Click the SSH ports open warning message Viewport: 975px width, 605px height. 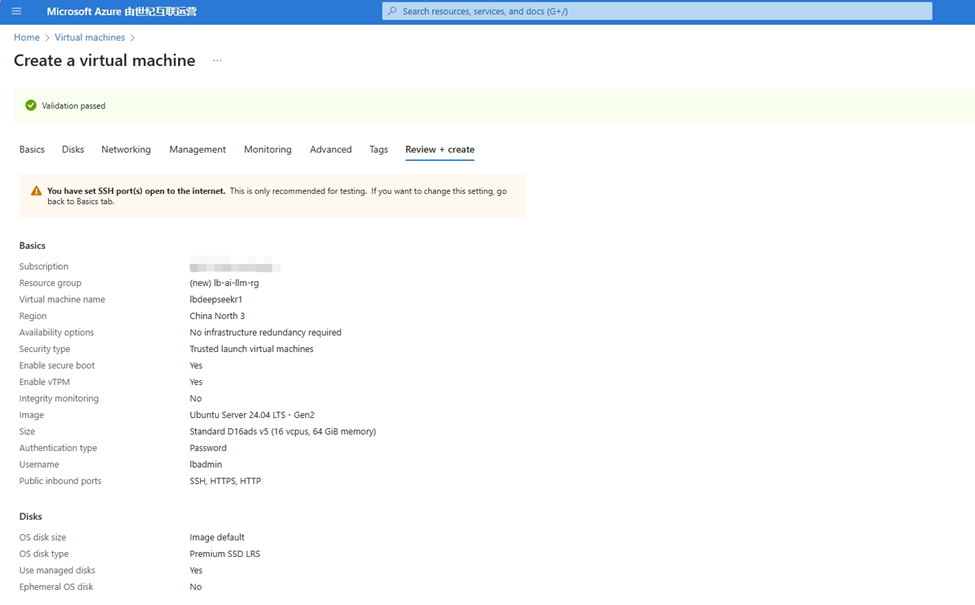click(x=277, y=196)
